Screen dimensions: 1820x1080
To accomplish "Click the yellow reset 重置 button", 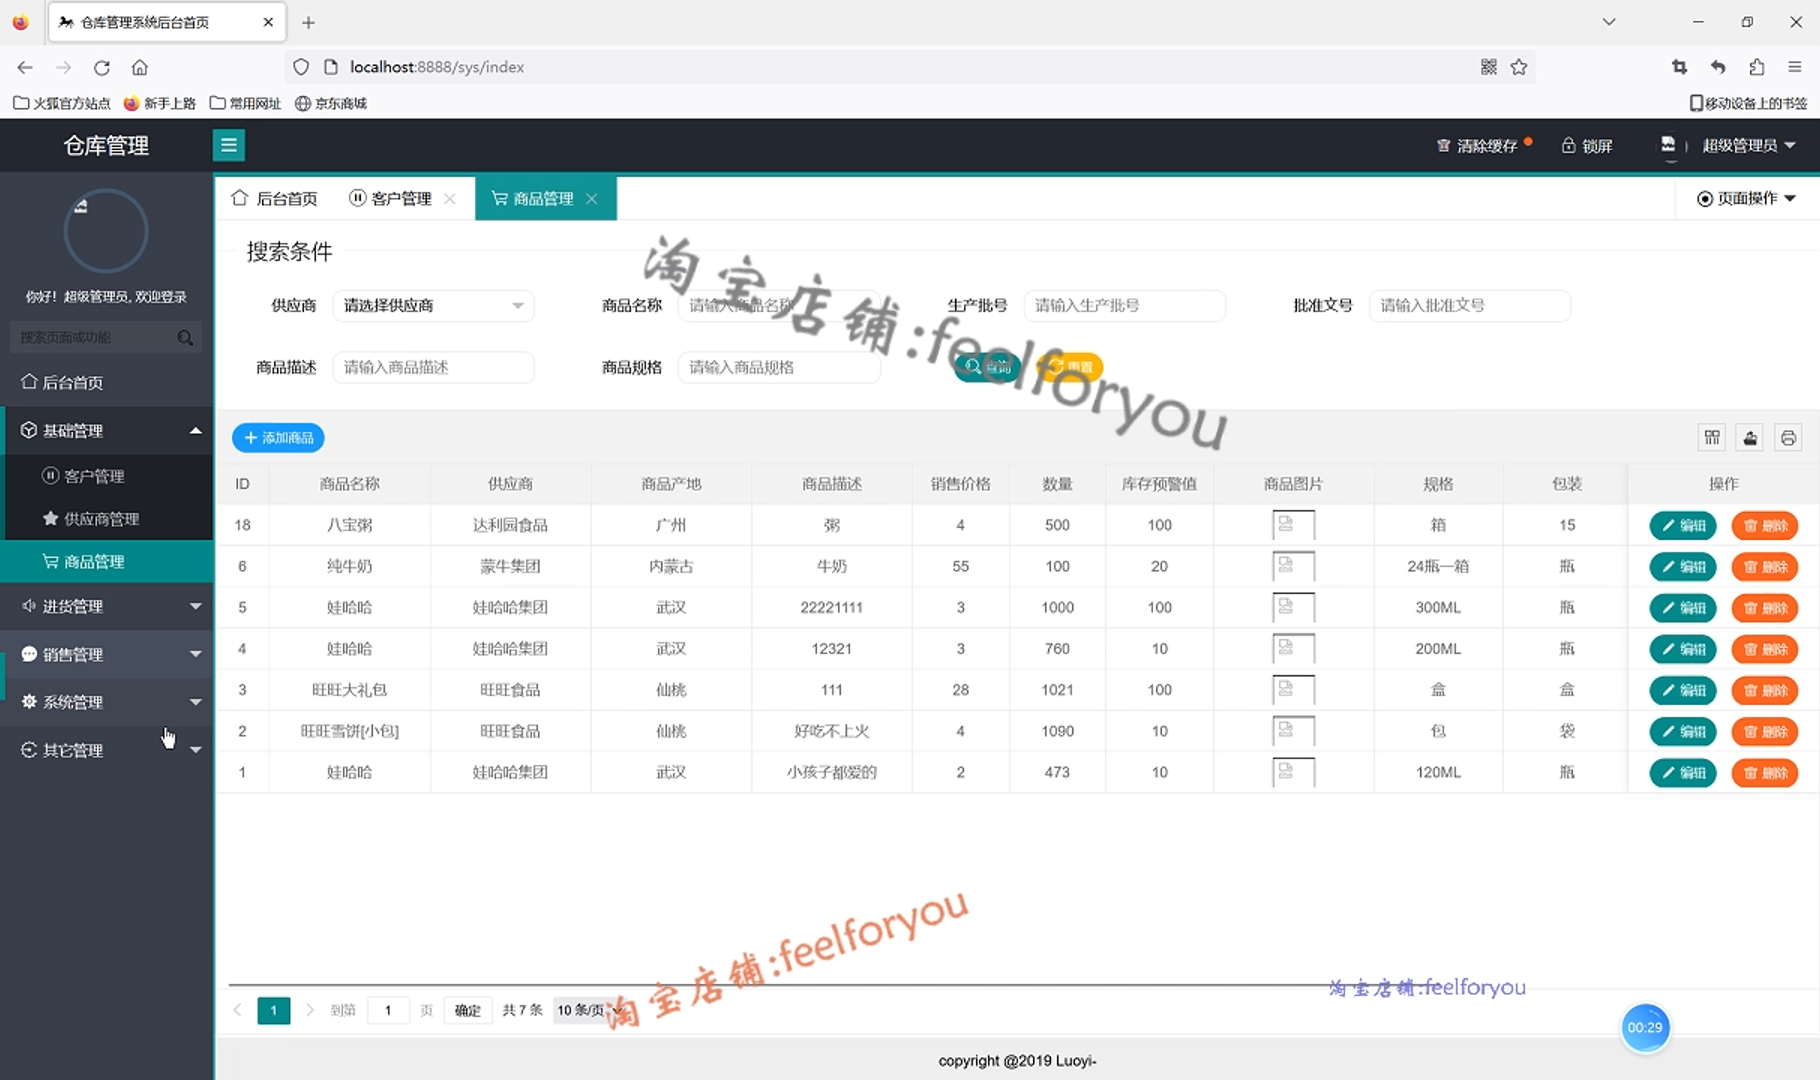I will click(1070, 367).
